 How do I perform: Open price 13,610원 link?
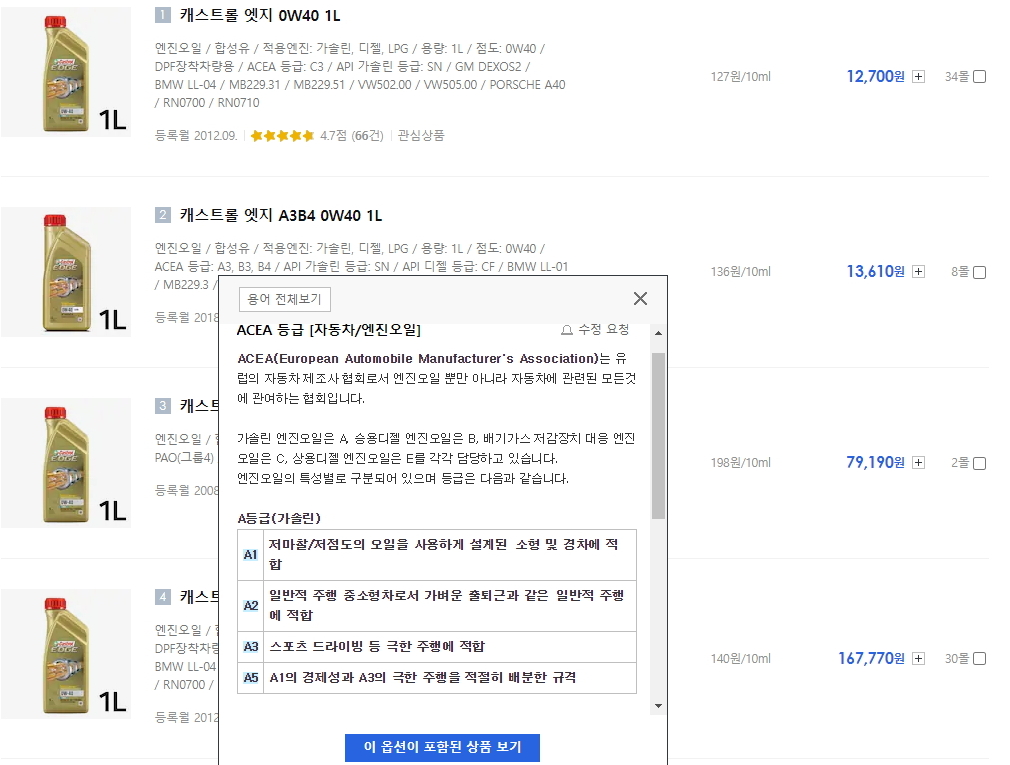875,272
